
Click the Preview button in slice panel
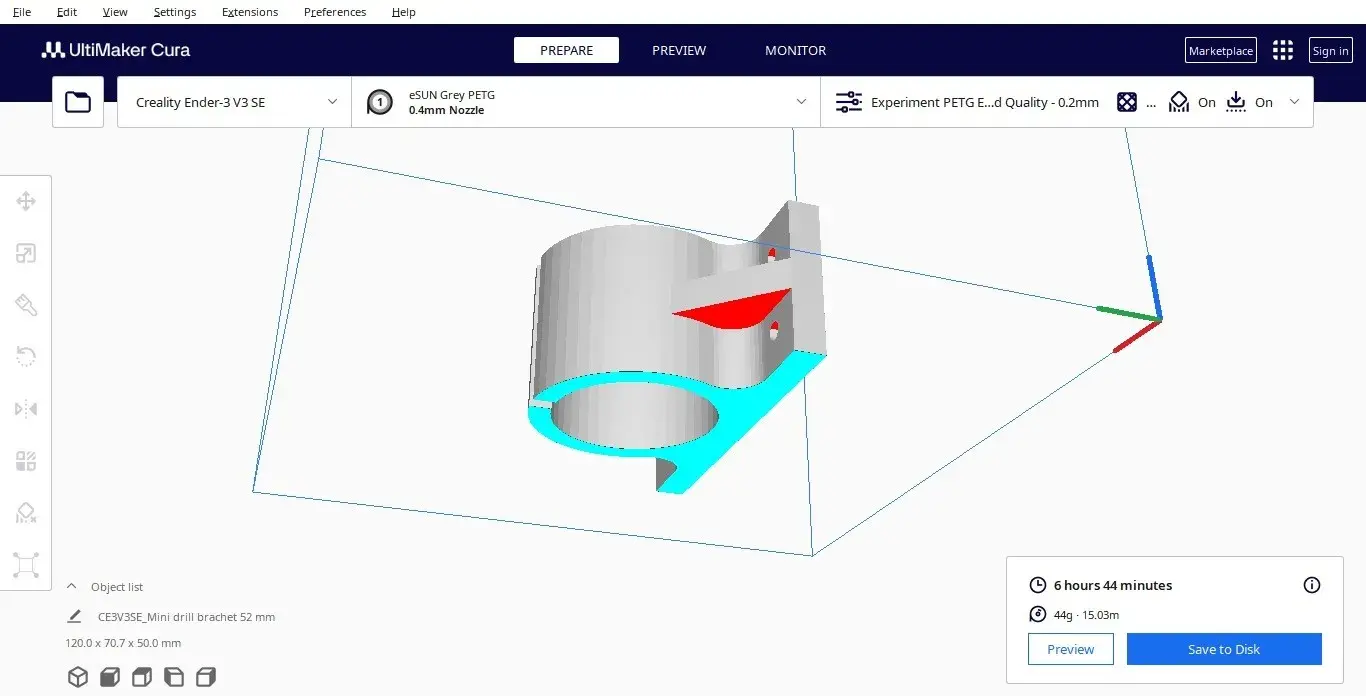click(x=1071, y=649)
